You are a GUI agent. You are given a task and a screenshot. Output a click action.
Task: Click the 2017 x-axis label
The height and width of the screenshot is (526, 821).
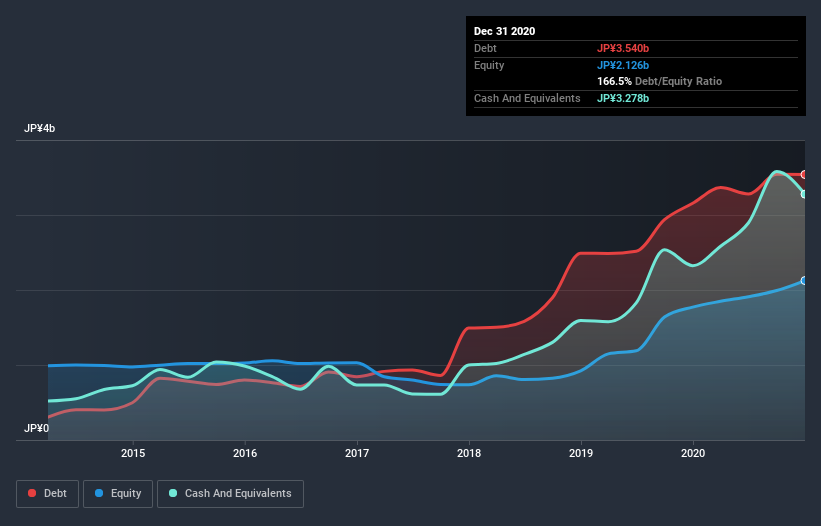(x=357, y=453)
